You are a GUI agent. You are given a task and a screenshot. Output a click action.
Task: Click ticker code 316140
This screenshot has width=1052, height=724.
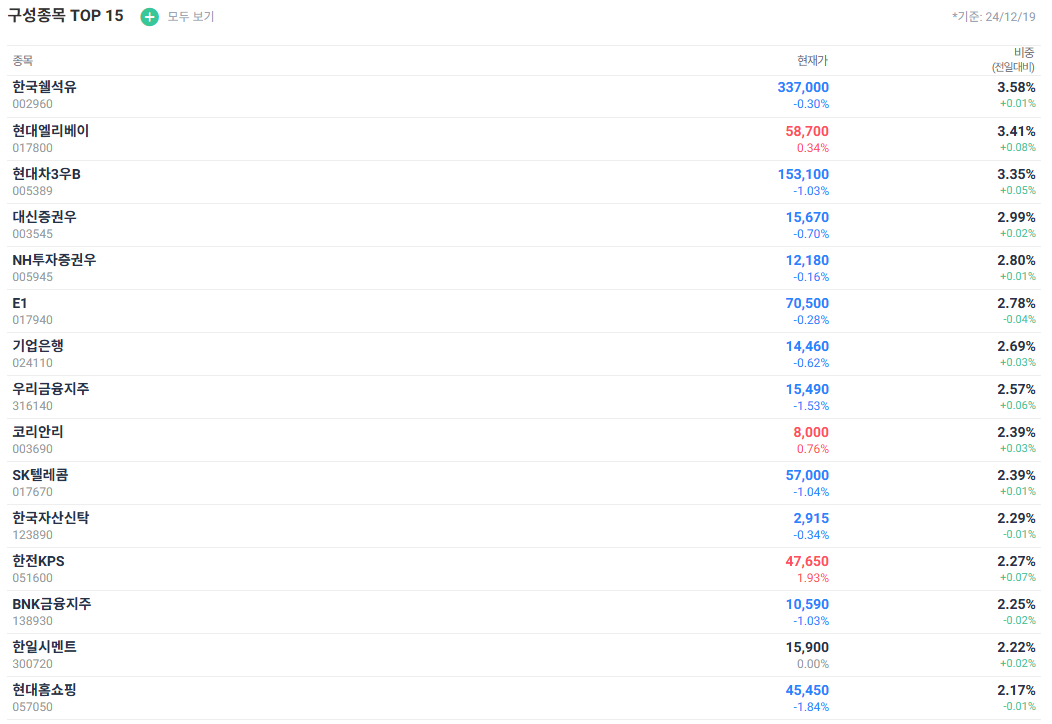(32, 405)
